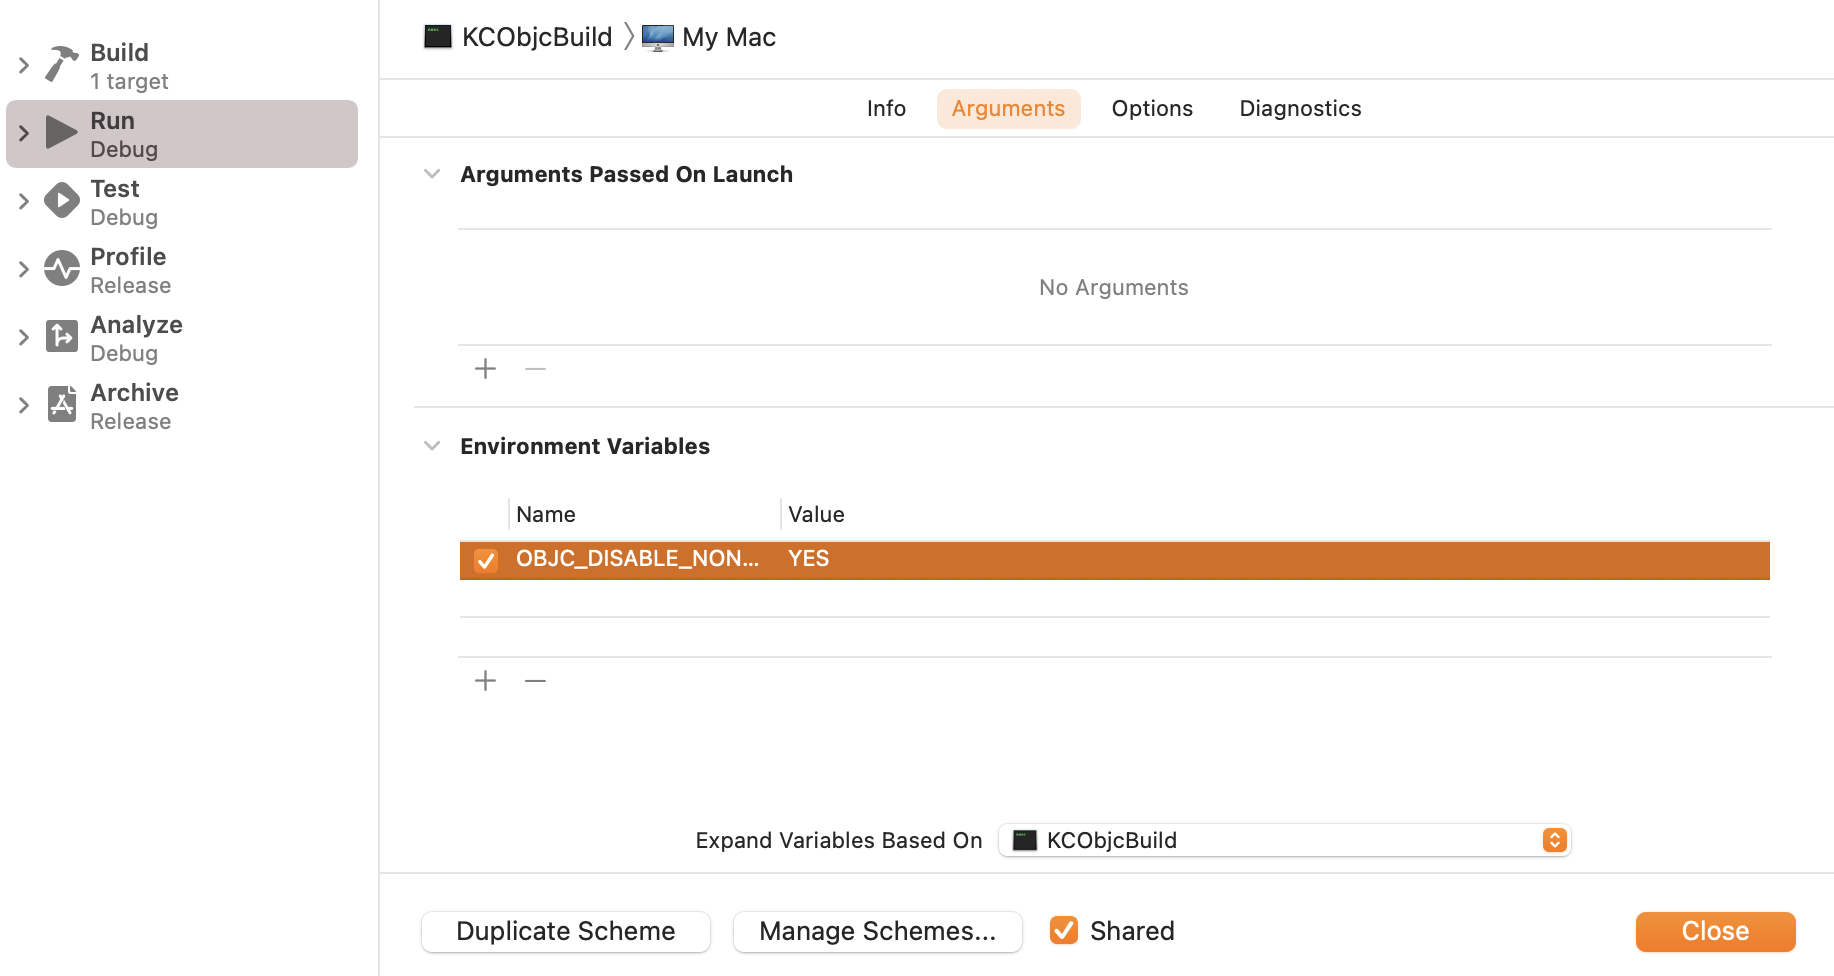
Task: Click the Run play icon
Action: pos(61,133)
